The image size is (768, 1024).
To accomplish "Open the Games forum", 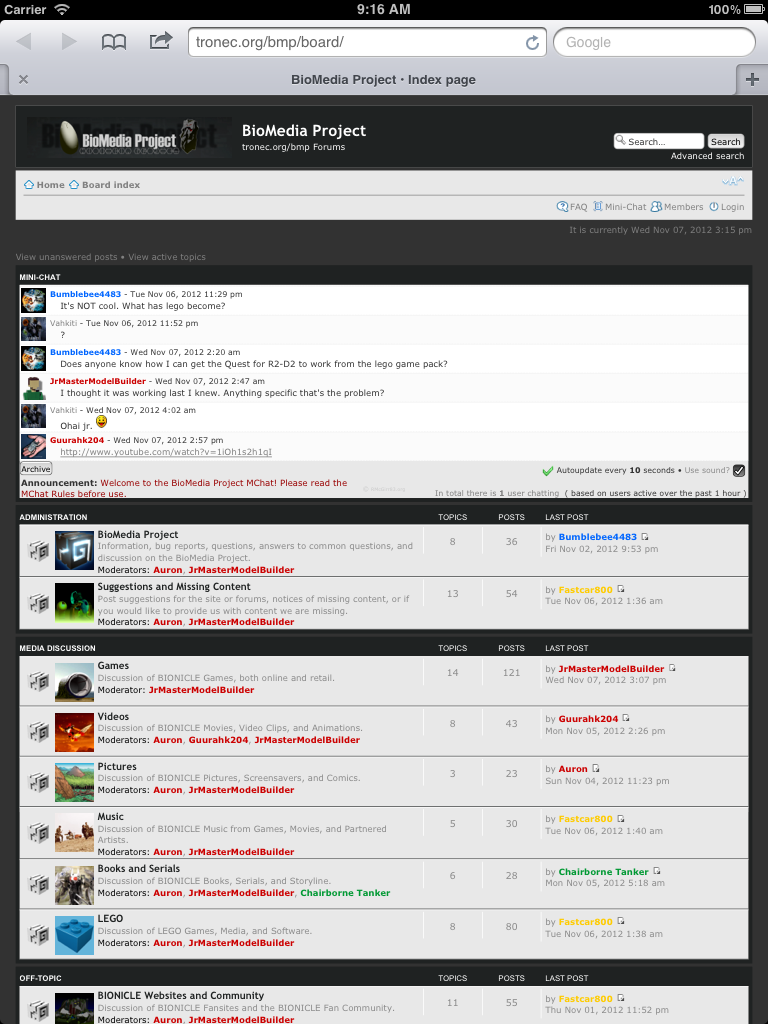I will click(x=113, y=665).
